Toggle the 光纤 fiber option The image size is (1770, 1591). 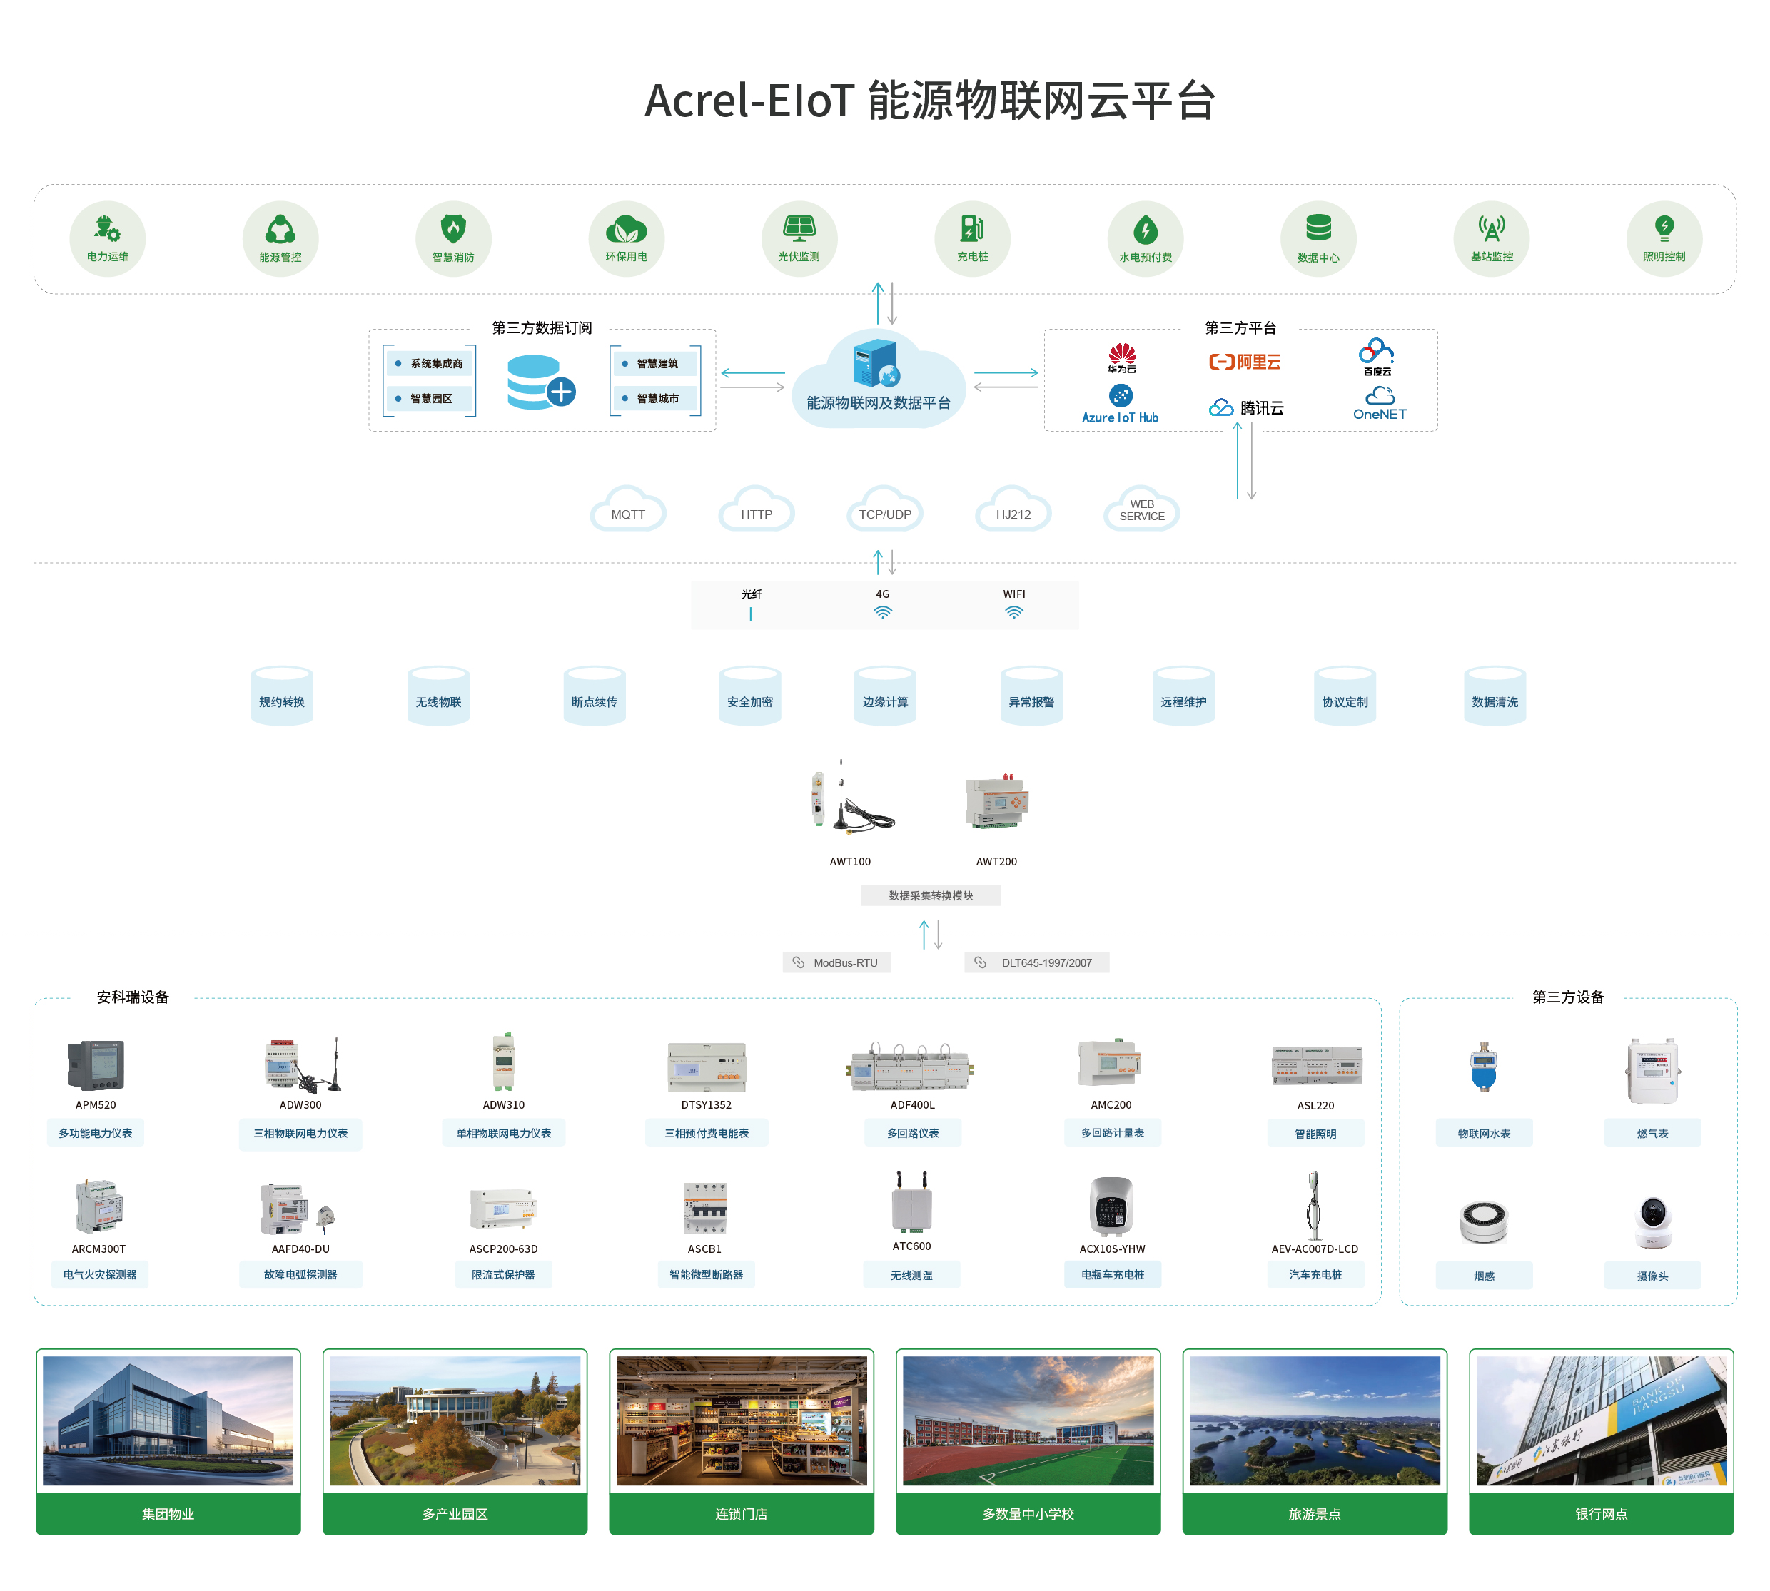[751, 604]
